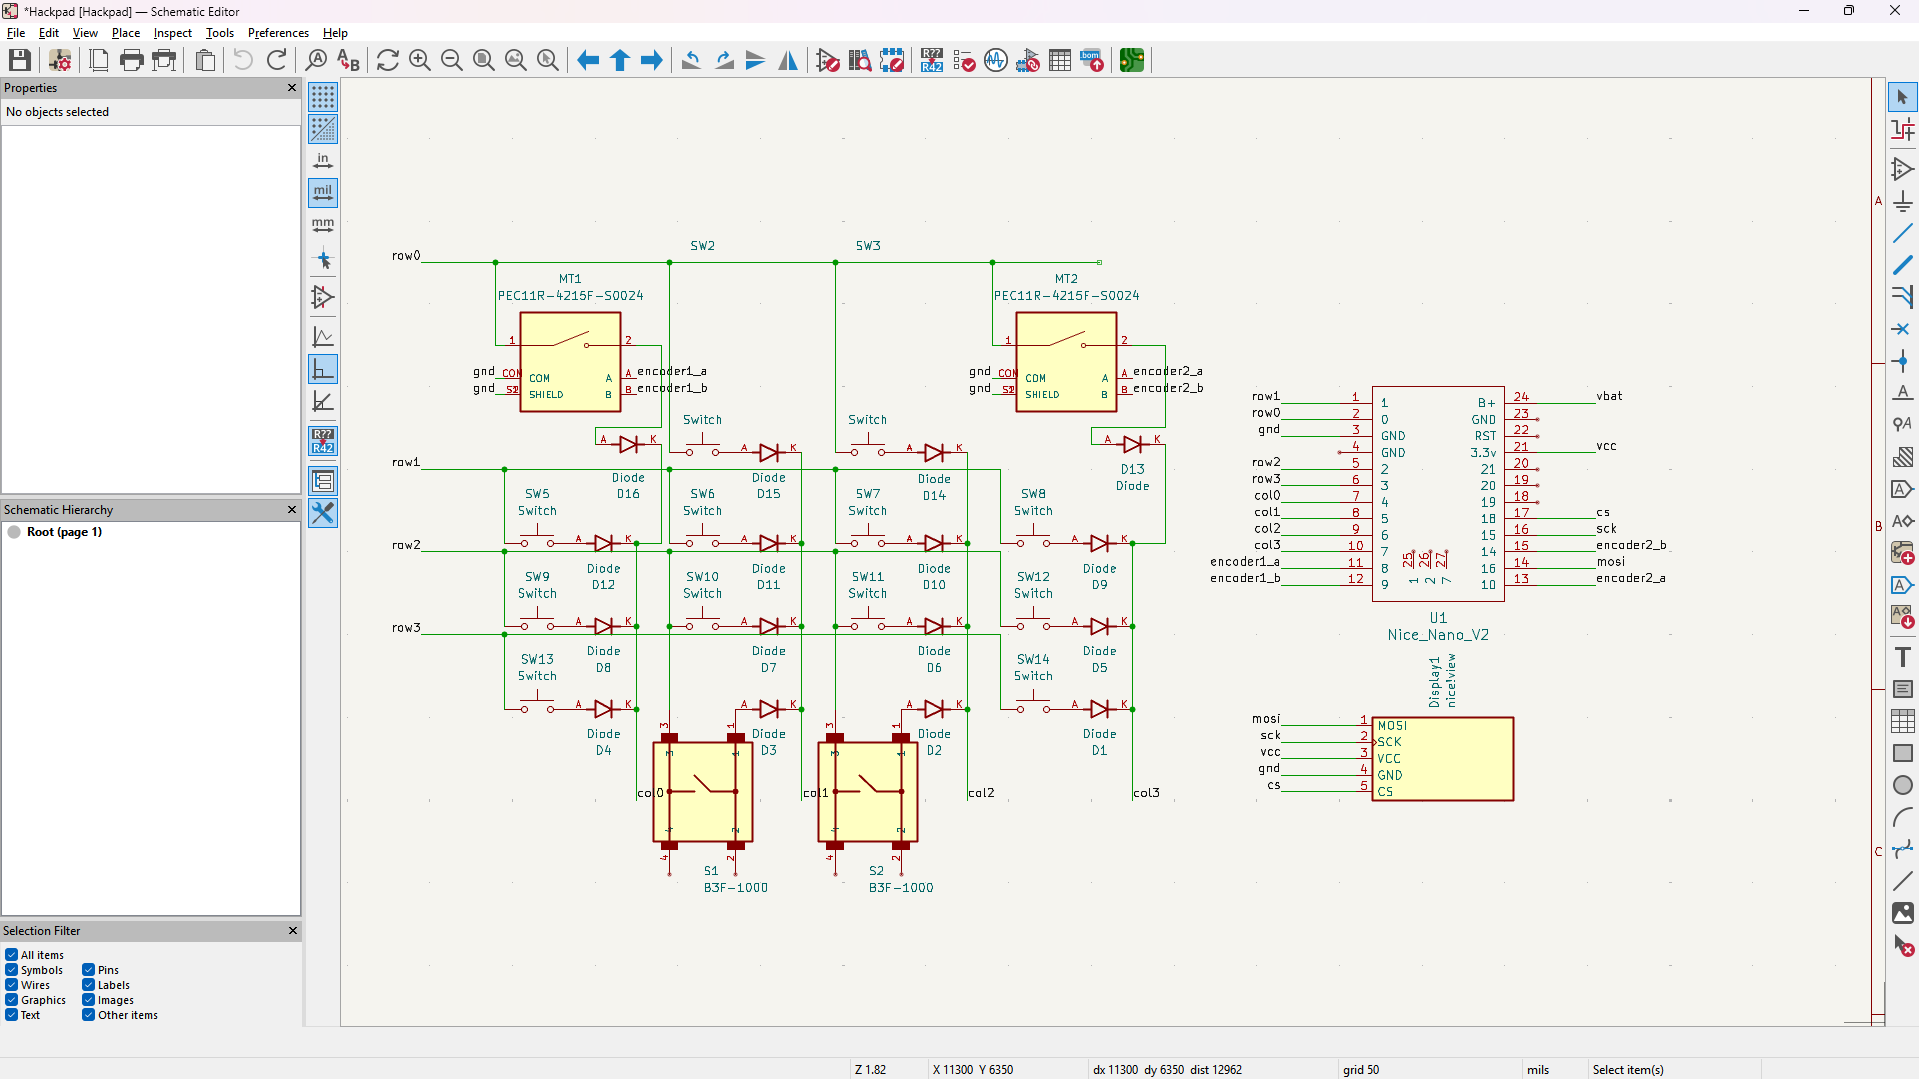This screenshot has height=1079, width=1919.
Task: Mirror selection vertically
Action: [x=756, y=60]
